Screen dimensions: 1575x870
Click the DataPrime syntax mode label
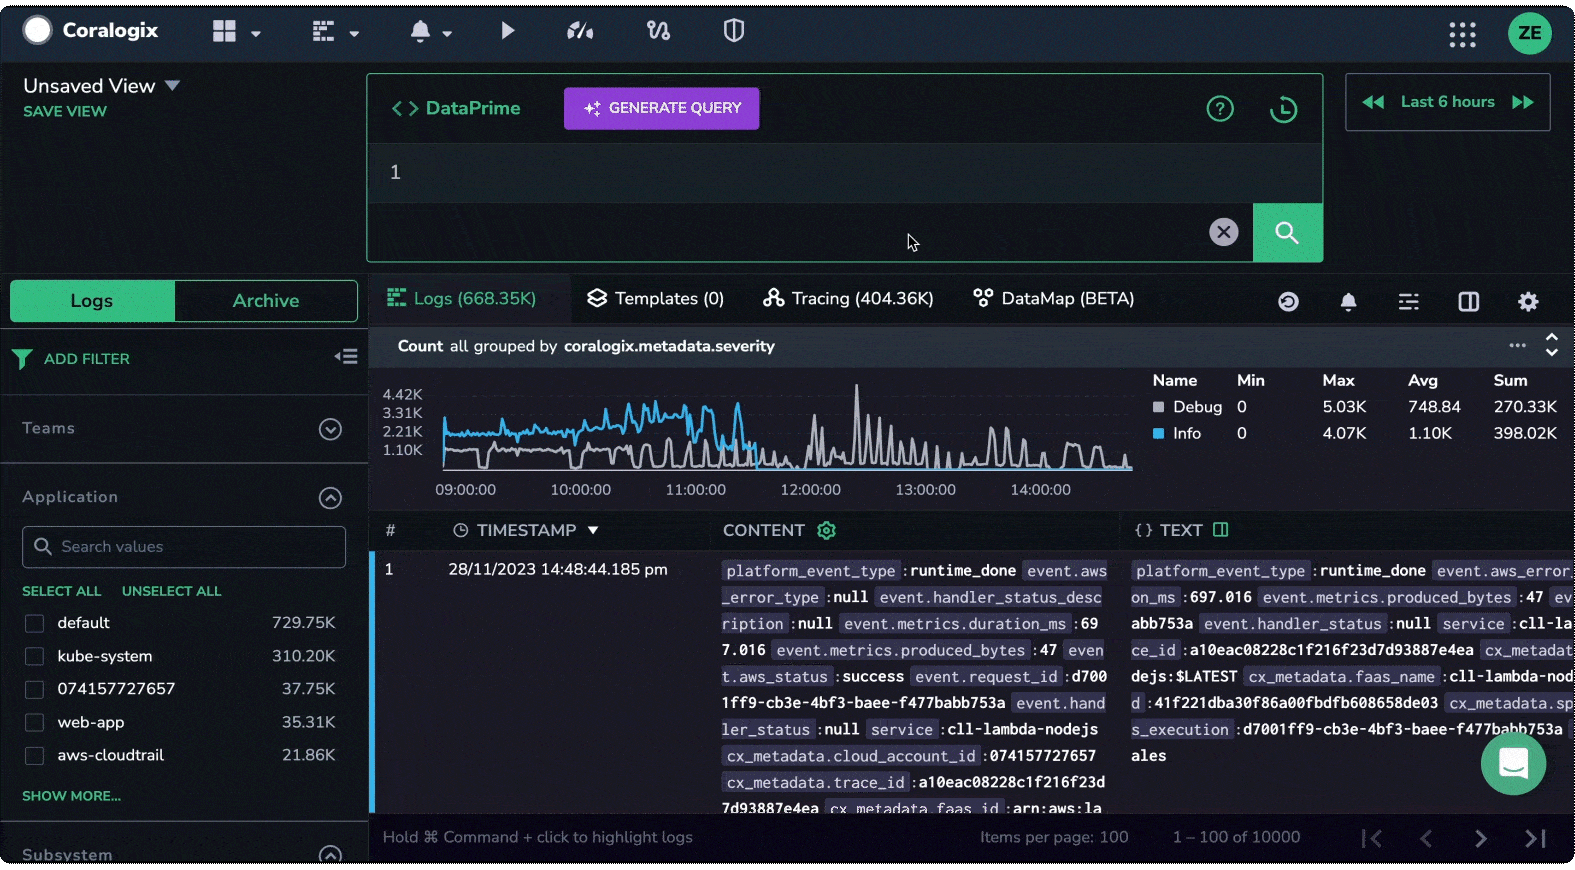pos(456,108)
